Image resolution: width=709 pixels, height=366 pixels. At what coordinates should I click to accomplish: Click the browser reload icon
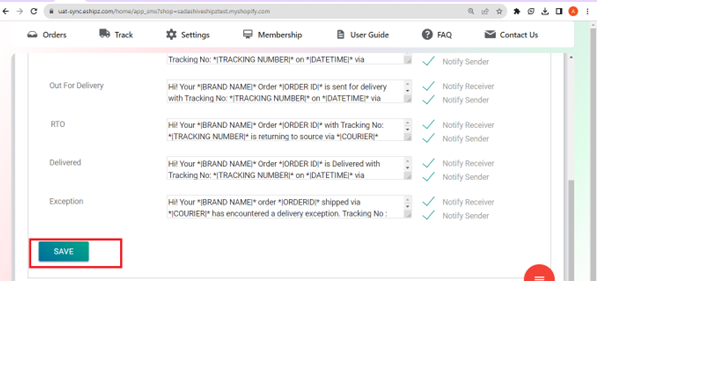pyautogui.click(x=33, y=11)
